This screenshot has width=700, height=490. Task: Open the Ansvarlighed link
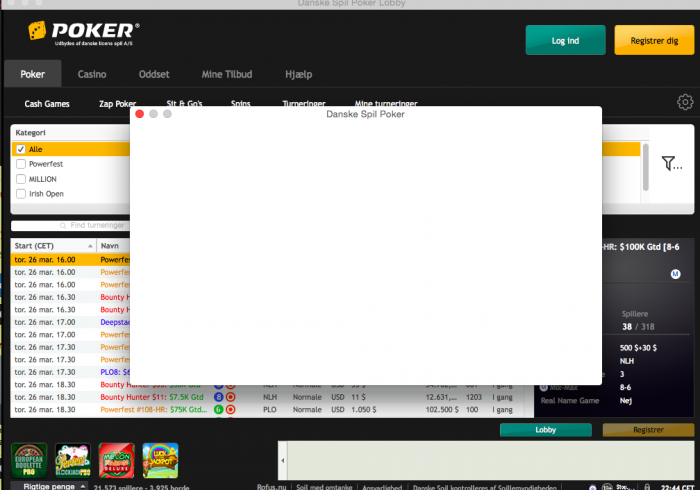point(382,487)
